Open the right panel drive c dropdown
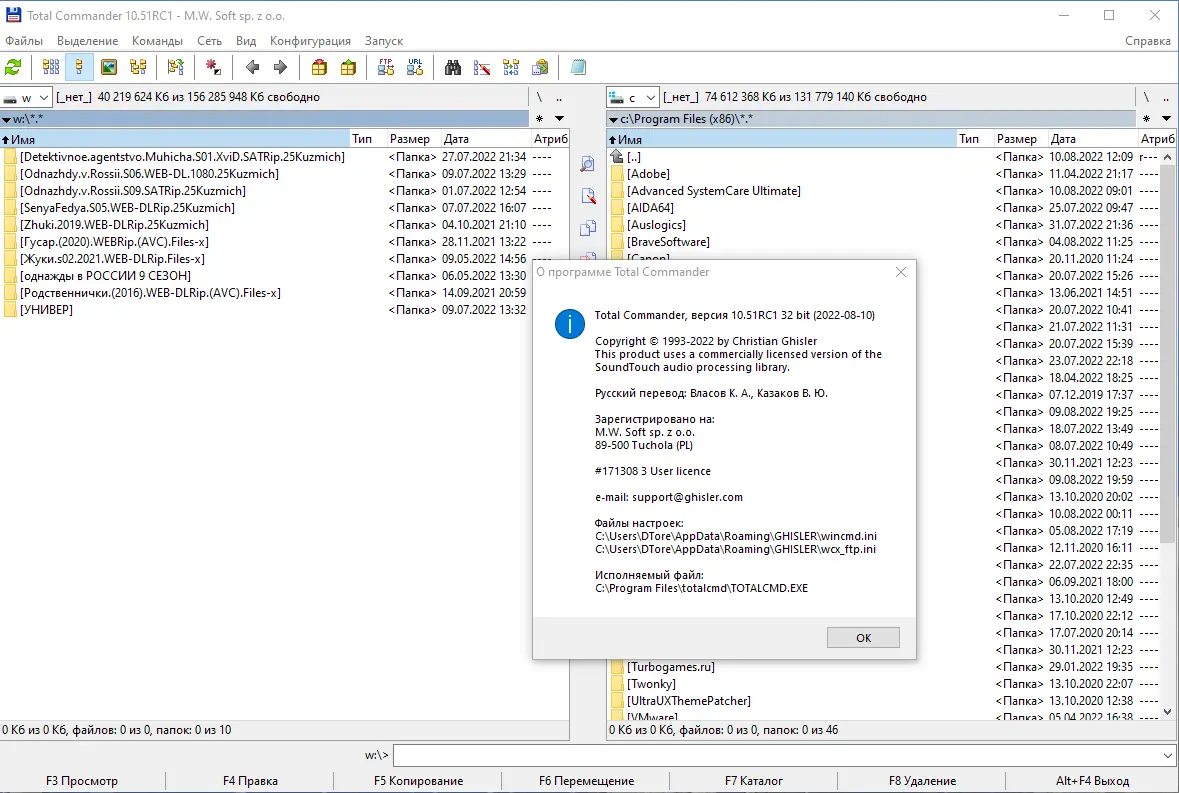 pyautogui.click(x=633, y=98)
